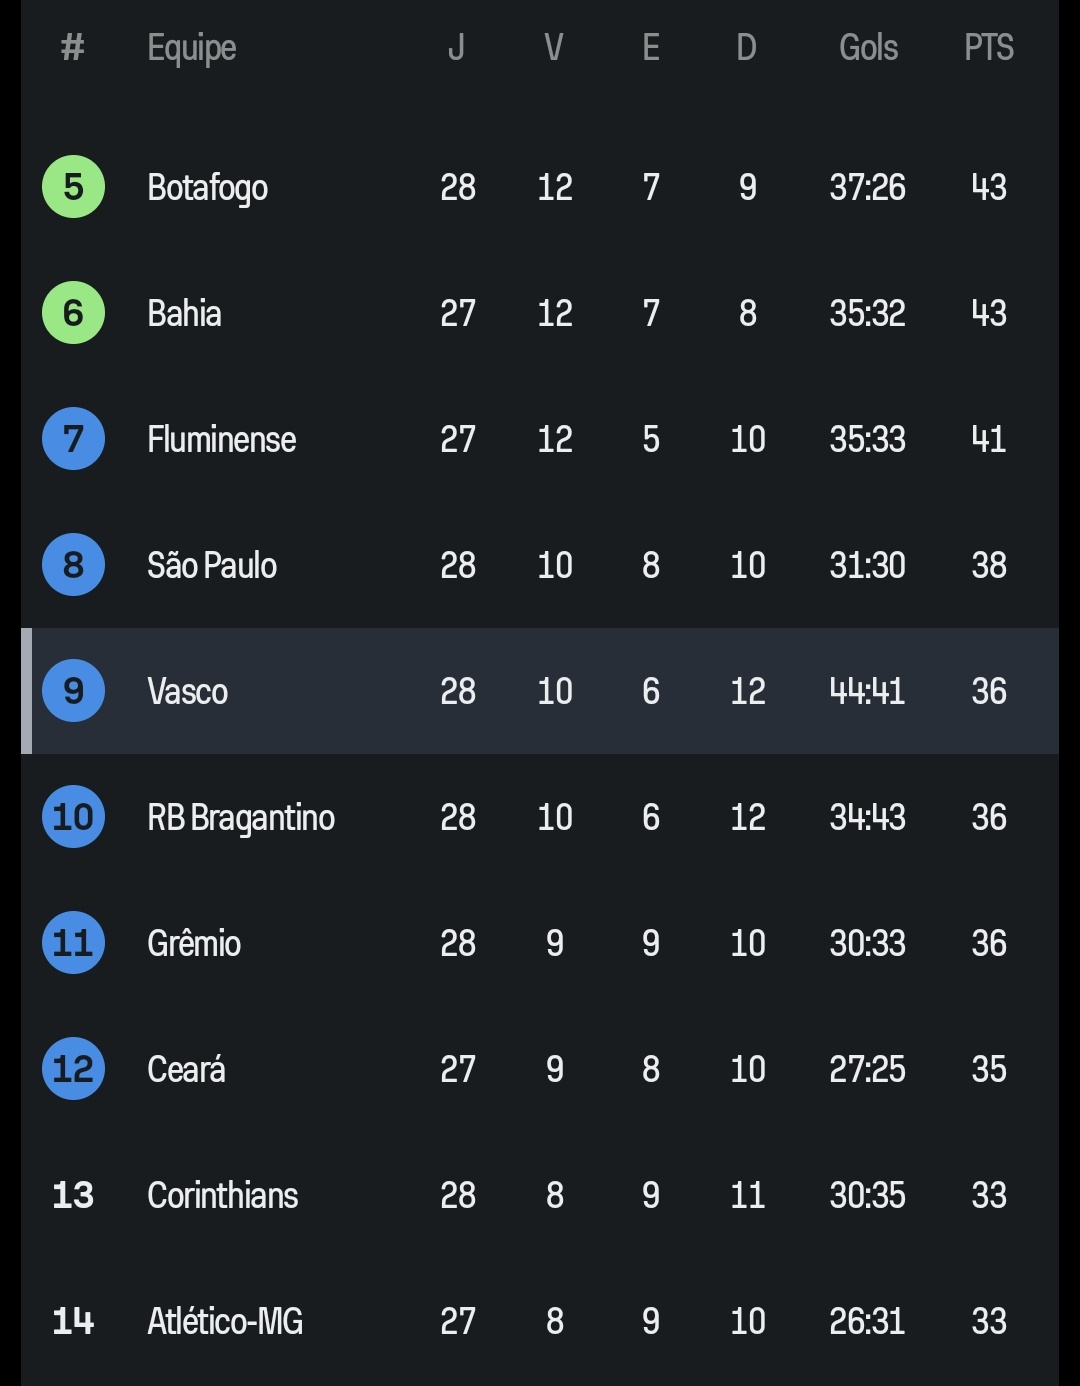1080x1386 pixels.
Task: Open the Bahia team page
Action: tap(184, 314)
